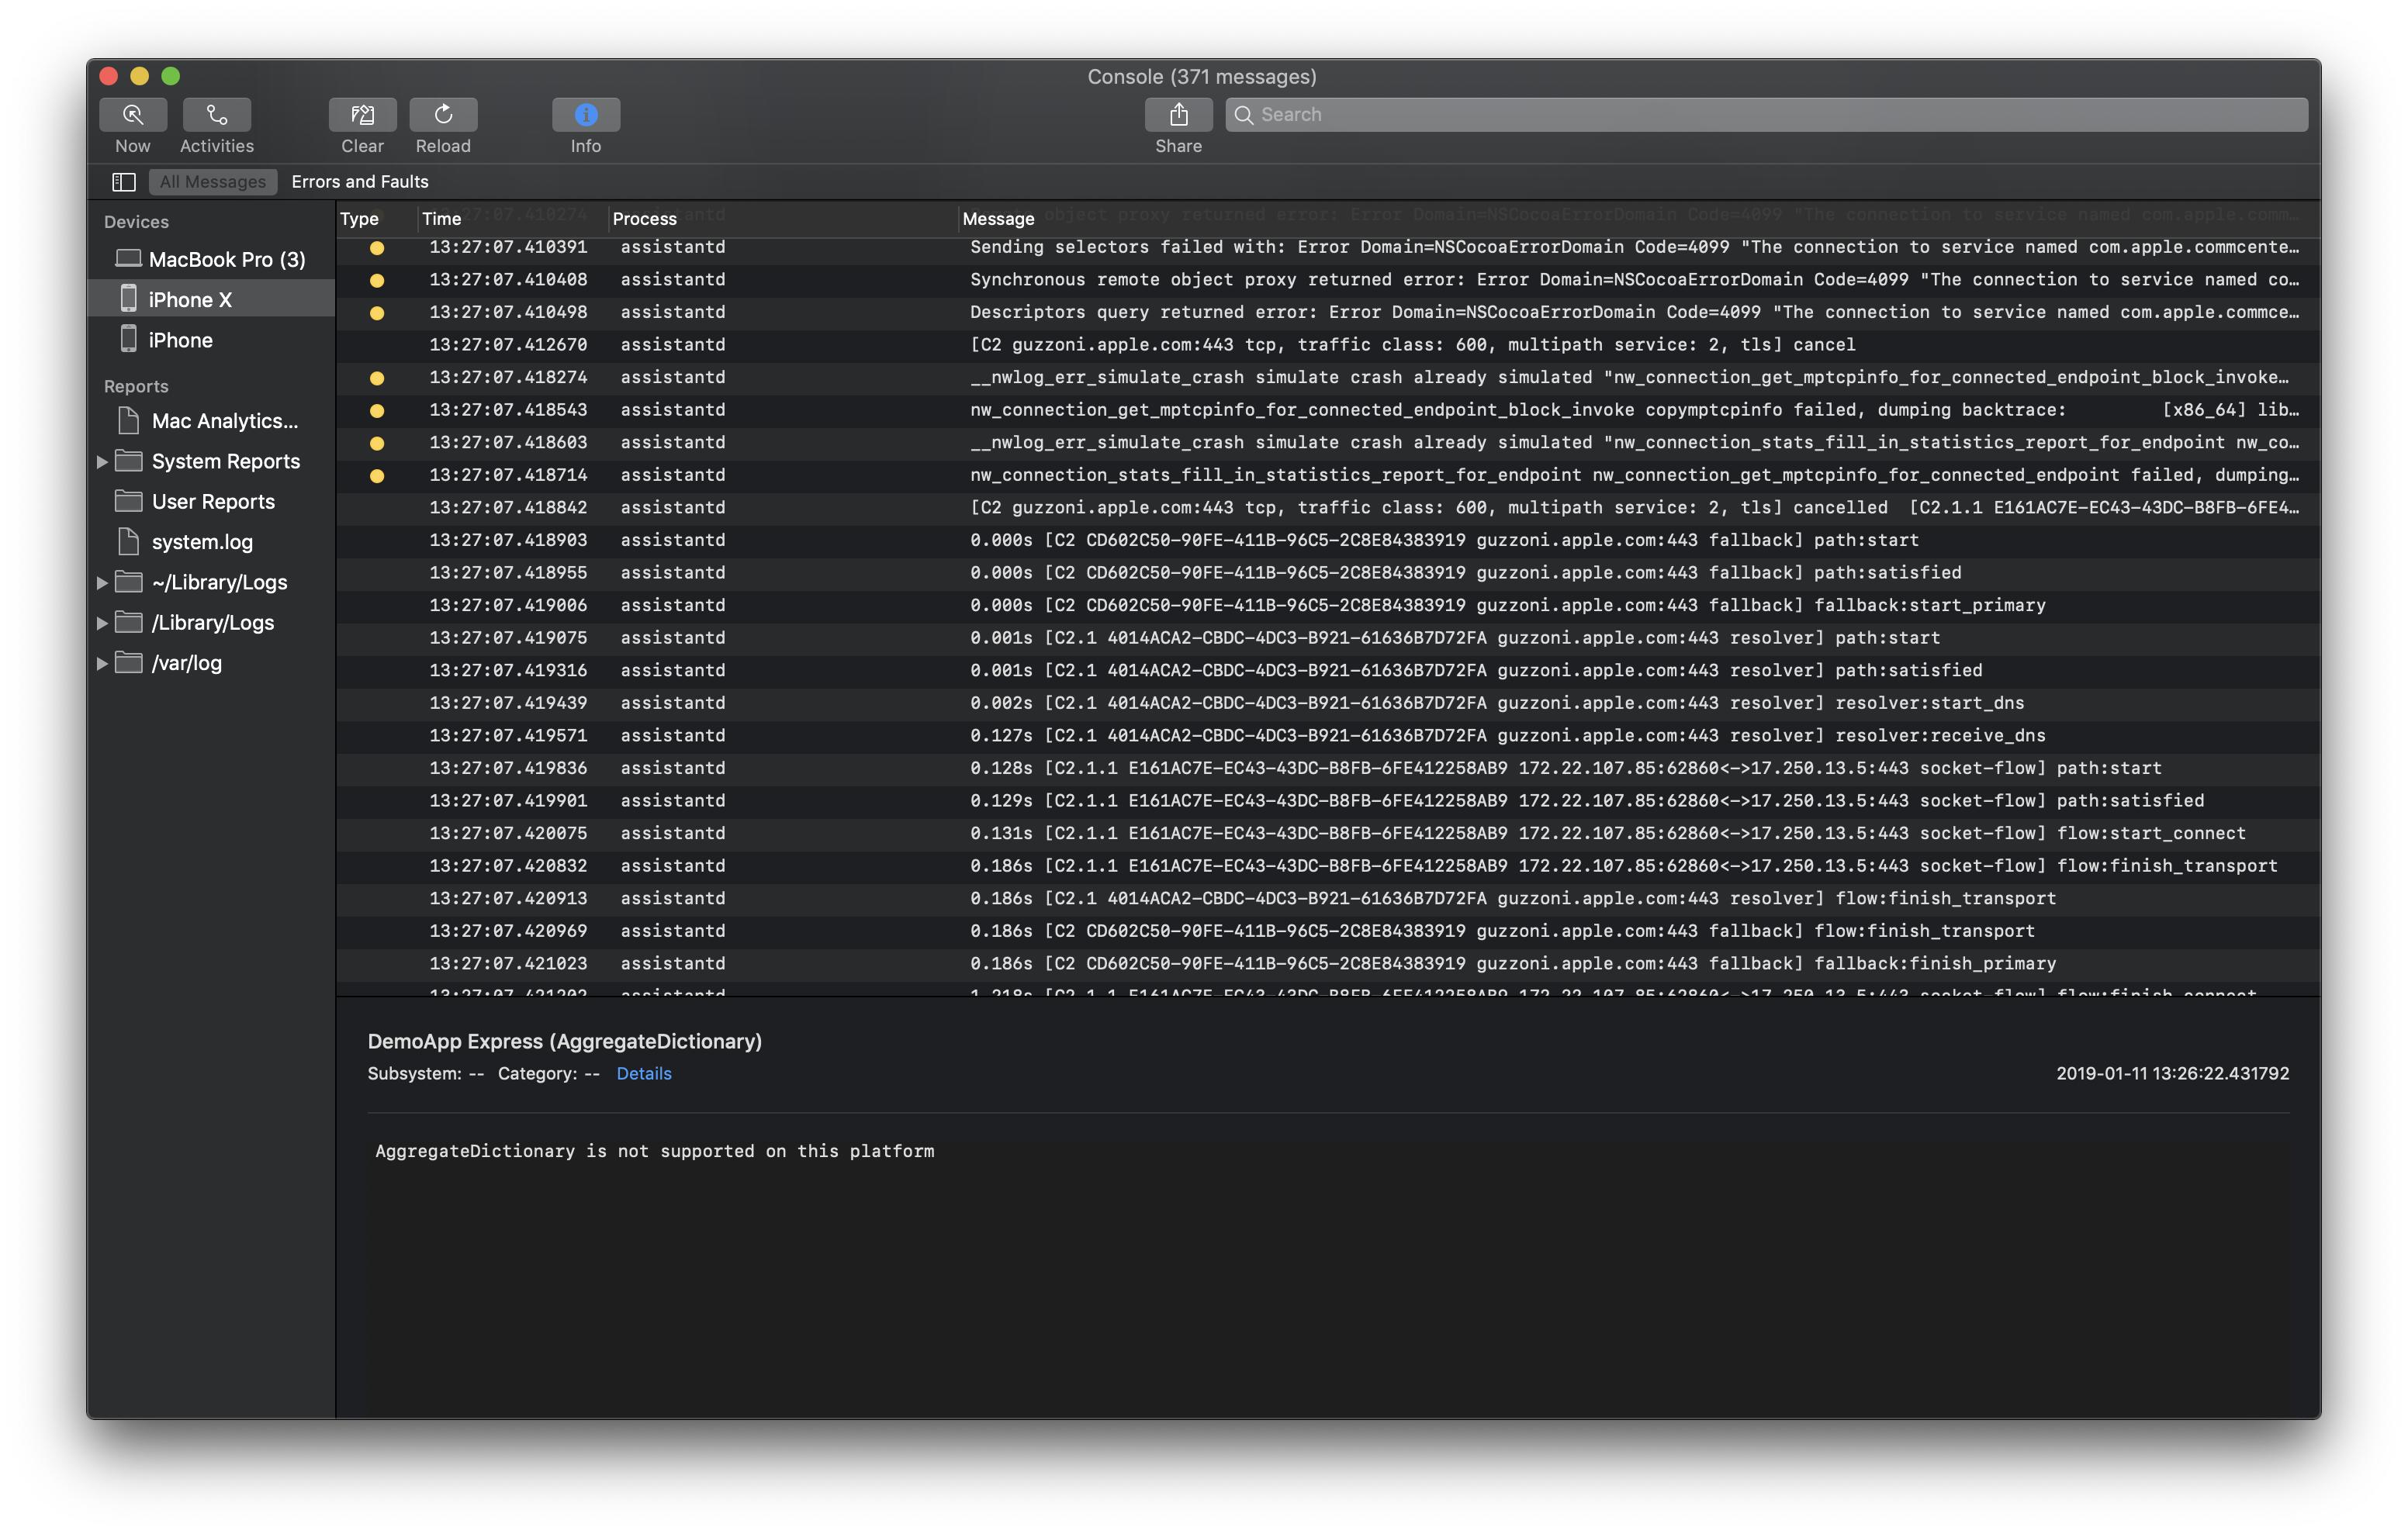Sort by the Process column header
Image resolution: width=2408 pixels, height=1534 pixels.
click(x=644, y=219)
